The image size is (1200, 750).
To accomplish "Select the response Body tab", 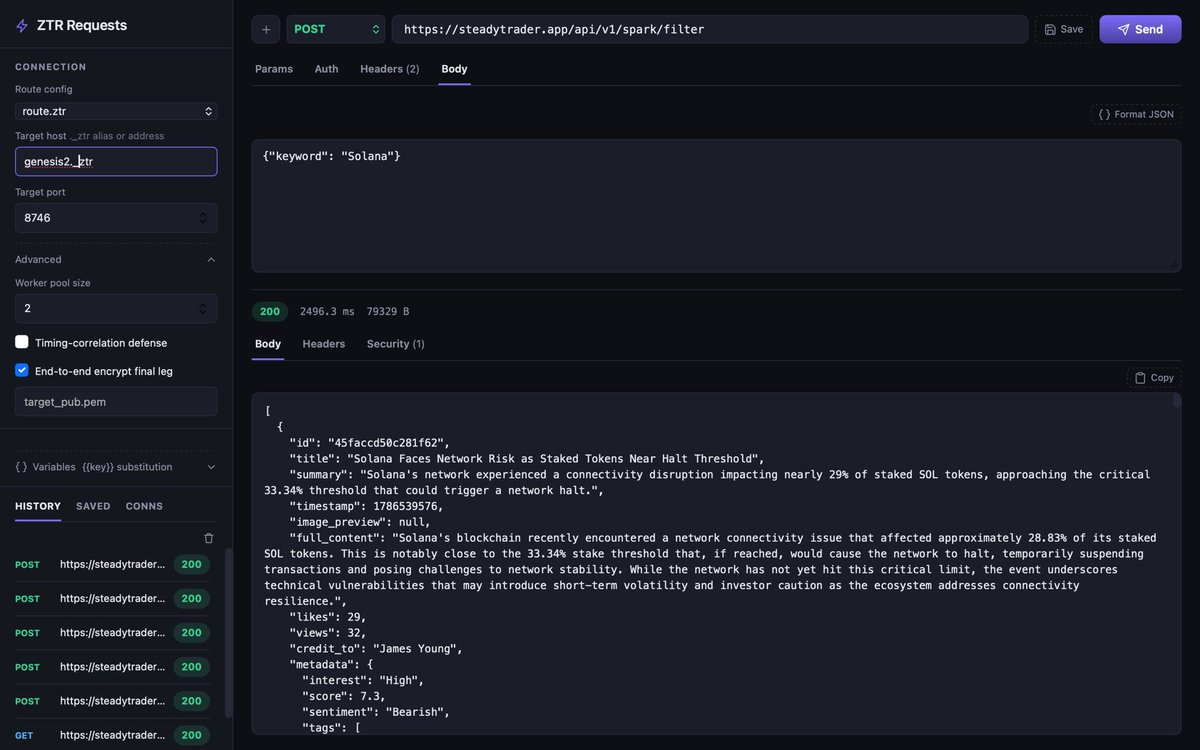I will coord(268,344).
